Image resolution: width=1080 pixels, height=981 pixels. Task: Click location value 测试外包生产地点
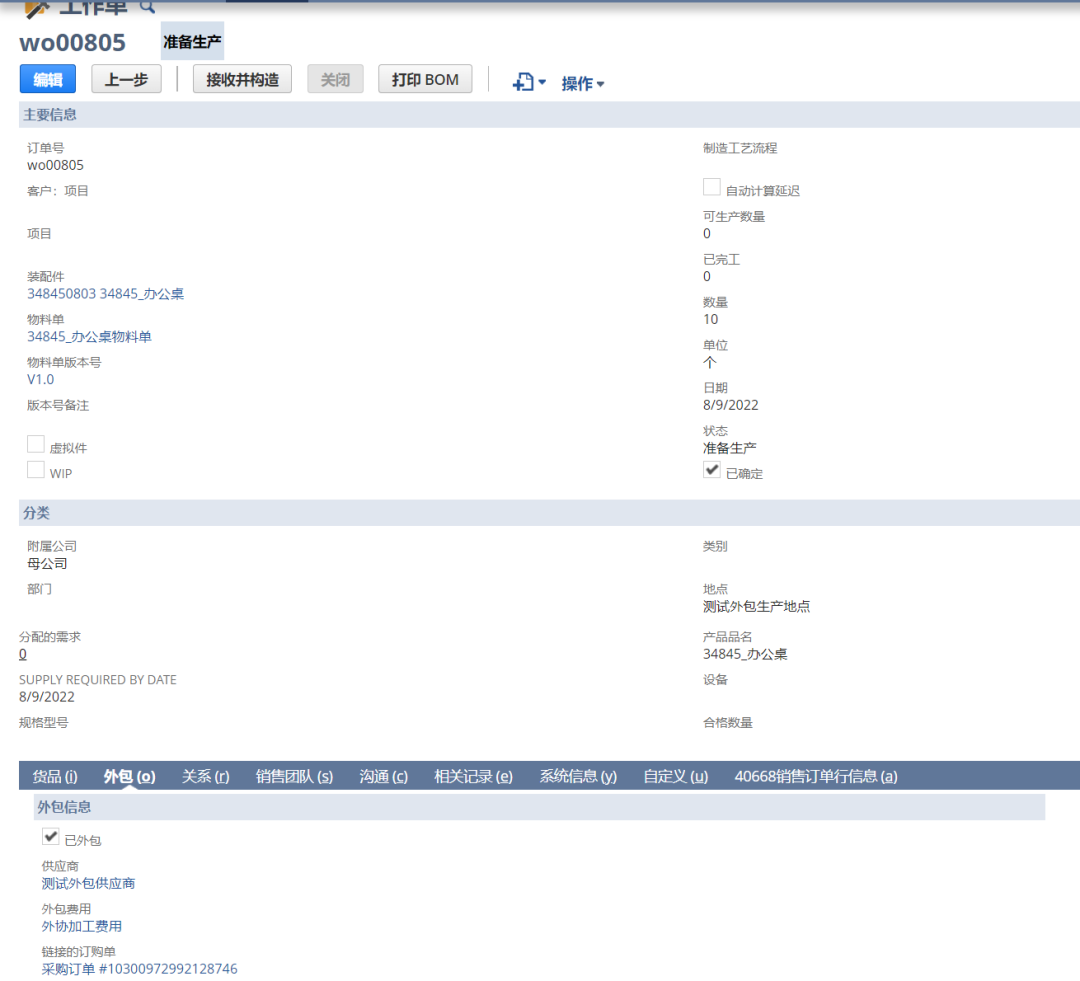756,606
